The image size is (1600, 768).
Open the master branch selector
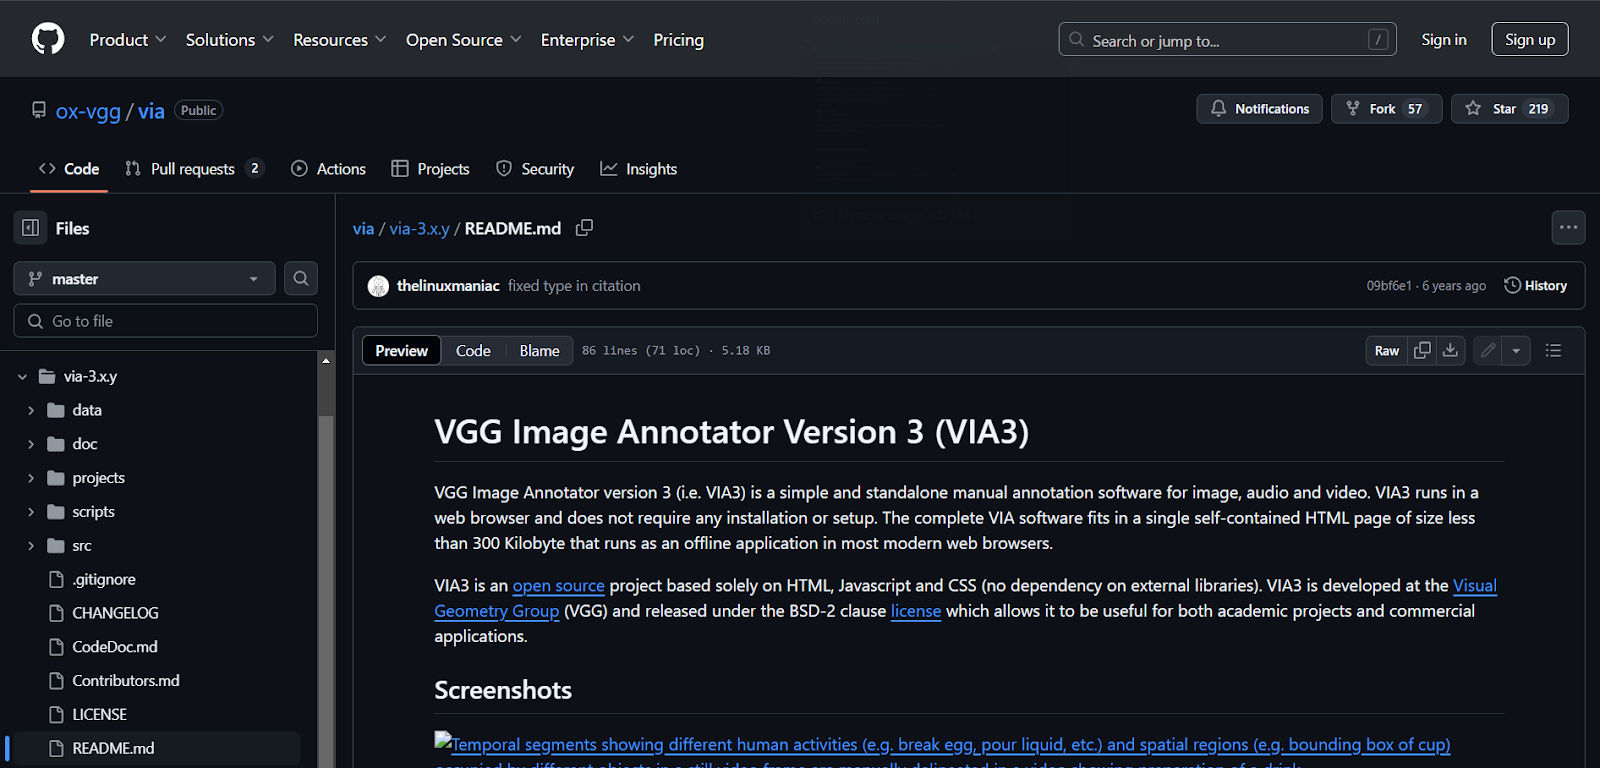144,278
